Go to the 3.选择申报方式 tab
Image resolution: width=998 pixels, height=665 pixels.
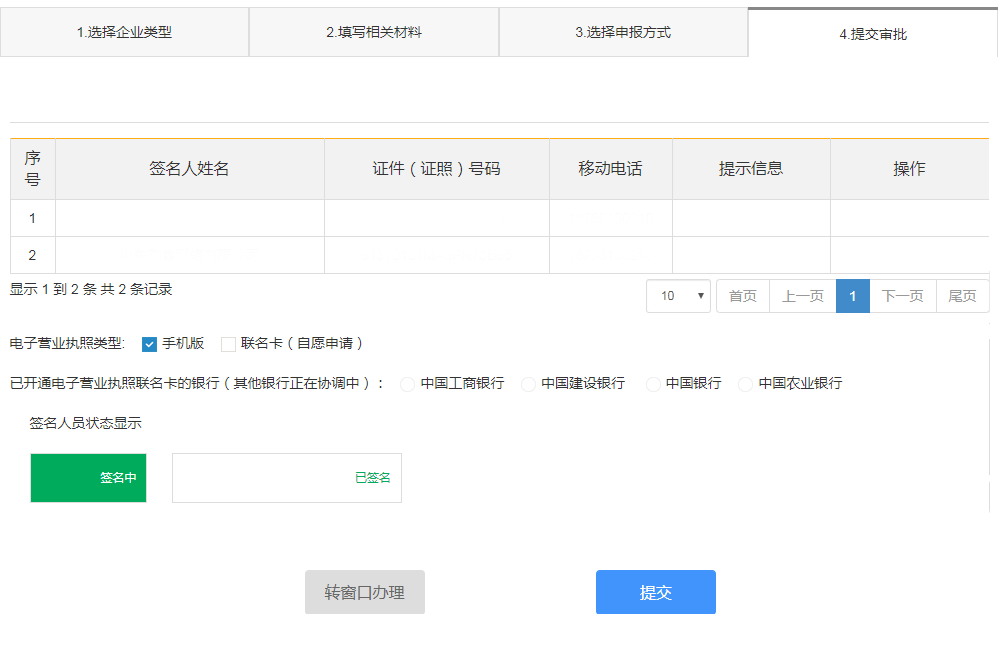click(623, 32)
